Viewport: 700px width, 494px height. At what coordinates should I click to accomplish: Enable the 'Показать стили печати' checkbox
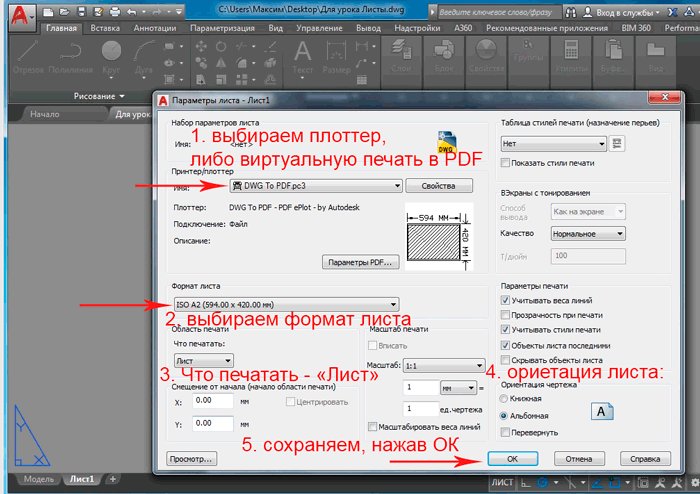(505, 162)
